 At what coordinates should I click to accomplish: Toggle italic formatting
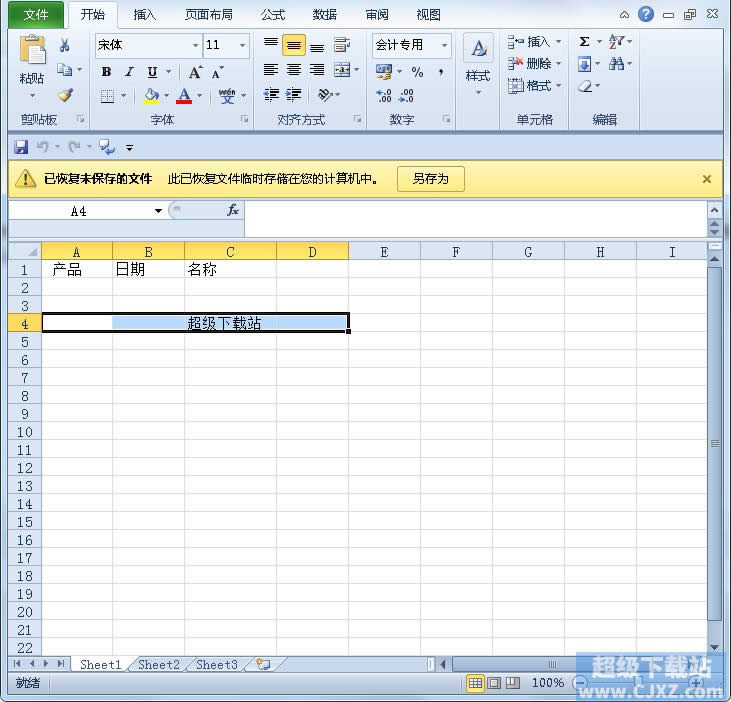(x=129, y=72)
